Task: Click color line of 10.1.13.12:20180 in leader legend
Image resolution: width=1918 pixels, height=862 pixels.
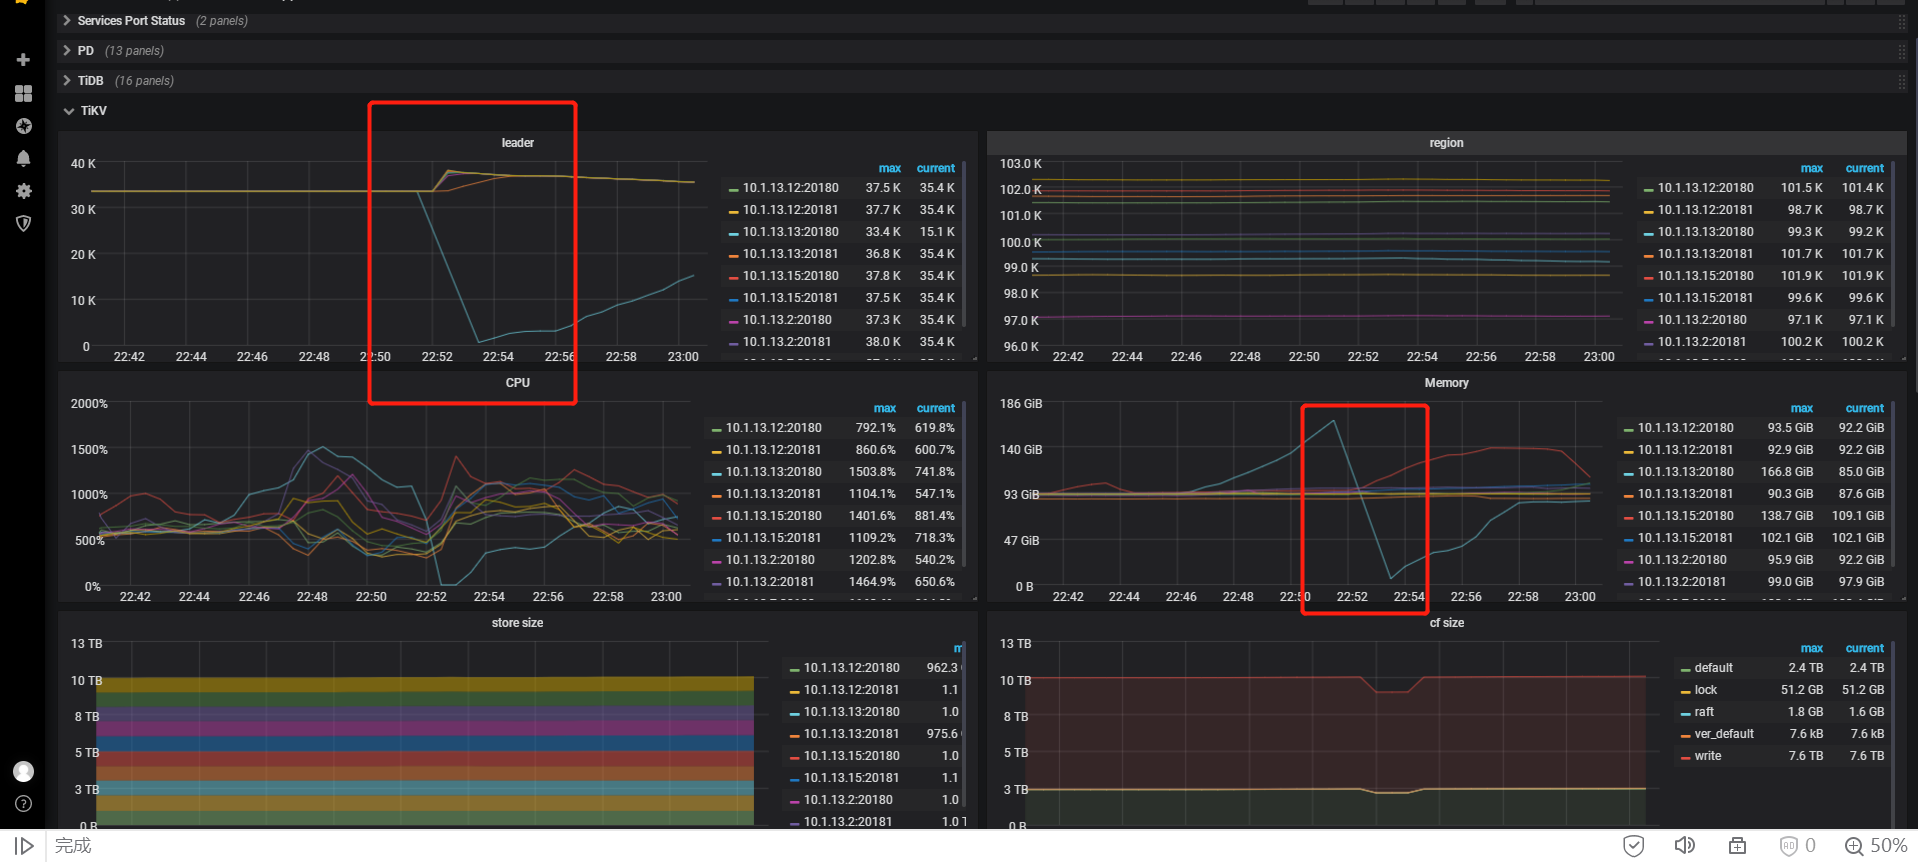Action: pos(733,189)
